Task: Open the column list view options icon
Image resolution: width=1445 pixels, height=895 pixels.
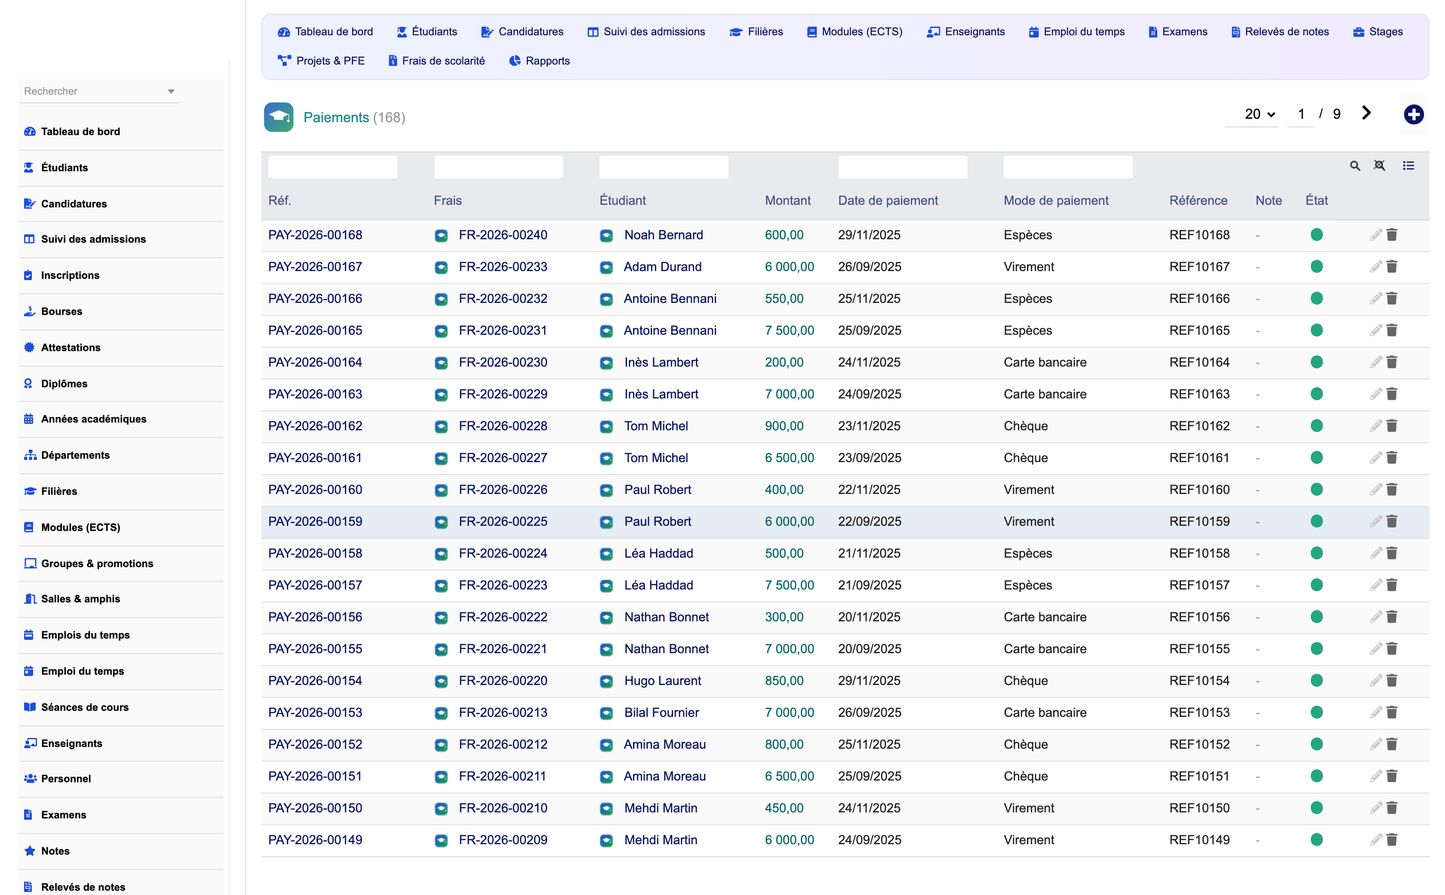Action: 1408,166
